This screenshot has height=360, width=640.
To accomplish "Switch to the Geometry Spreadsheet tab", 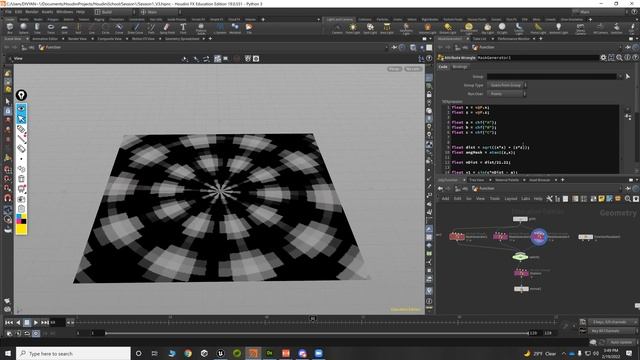I will click(182, 39).
